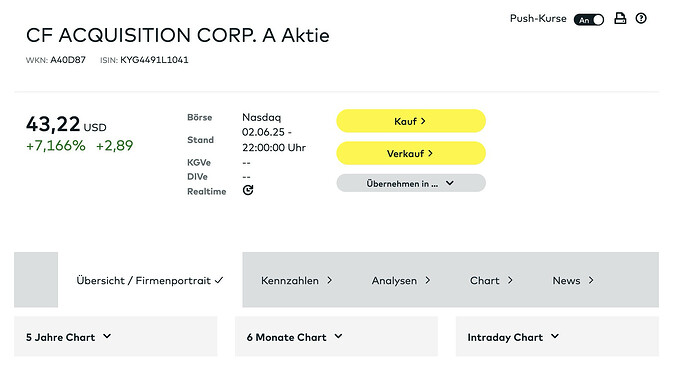This screenshot has height=368, width=690.
Task: Click the ISIN number KYG4491L1041
Action: pyautogui.click(x=154, y=60)
